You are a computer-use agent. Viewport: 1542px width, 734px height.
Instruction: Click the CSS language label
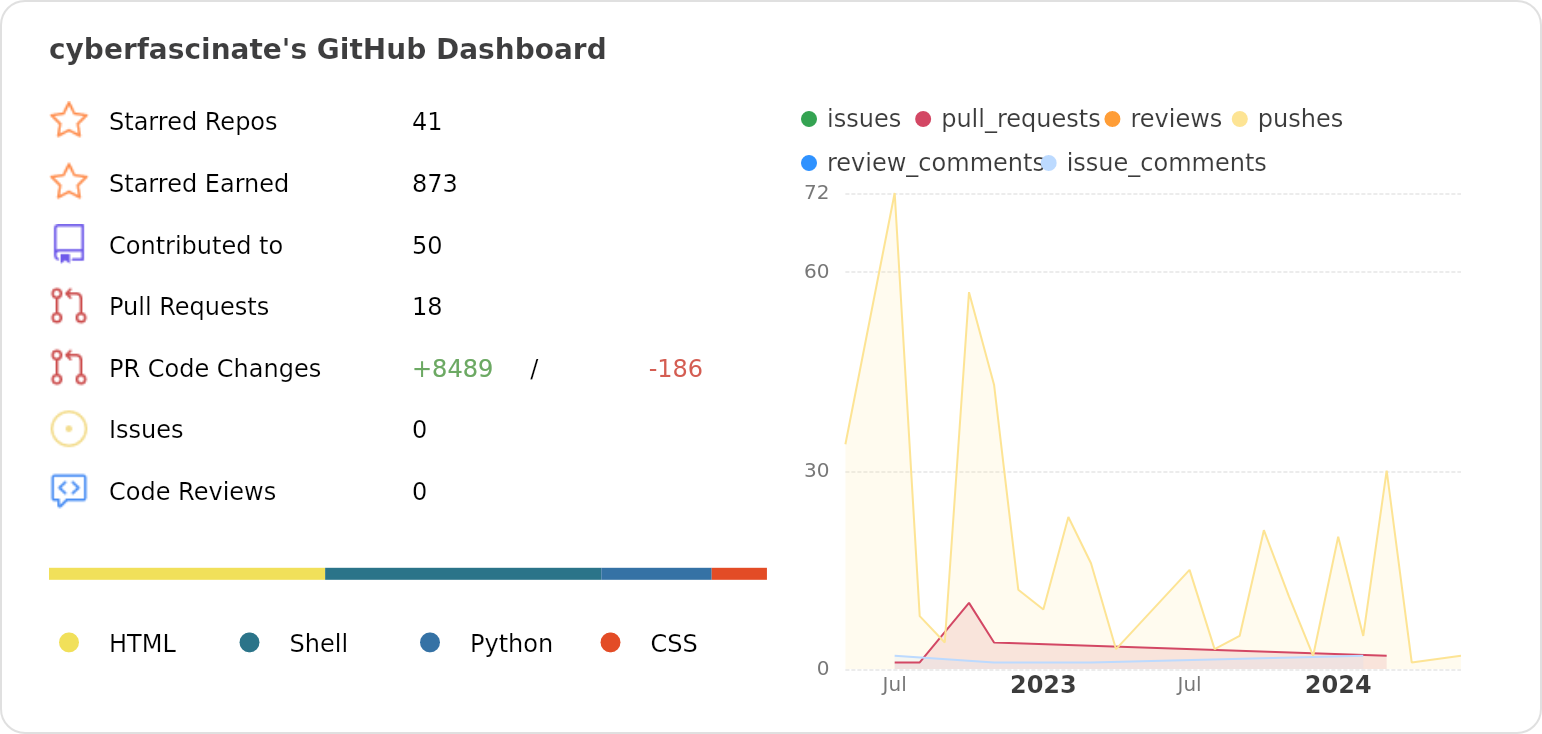pos(674,644)
